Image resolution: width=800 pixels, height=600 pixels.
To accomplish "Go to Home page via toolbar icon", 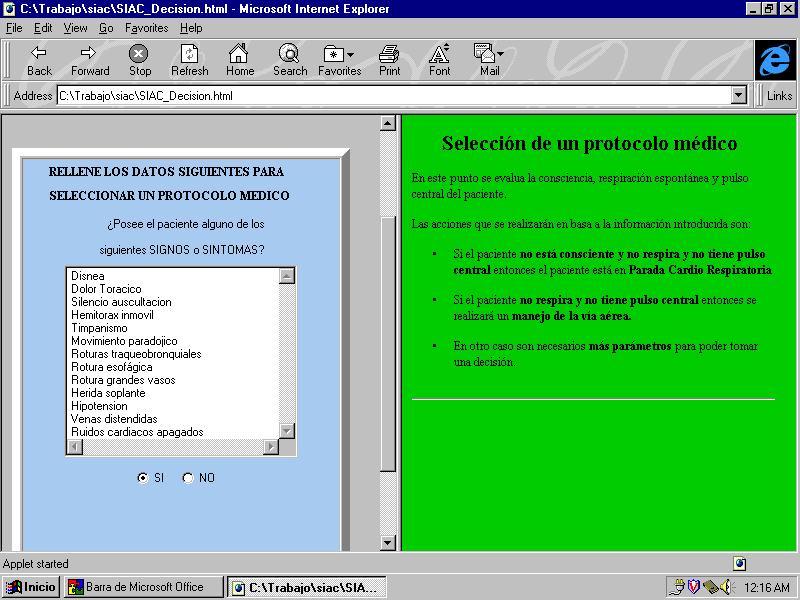I will point(239,53).
